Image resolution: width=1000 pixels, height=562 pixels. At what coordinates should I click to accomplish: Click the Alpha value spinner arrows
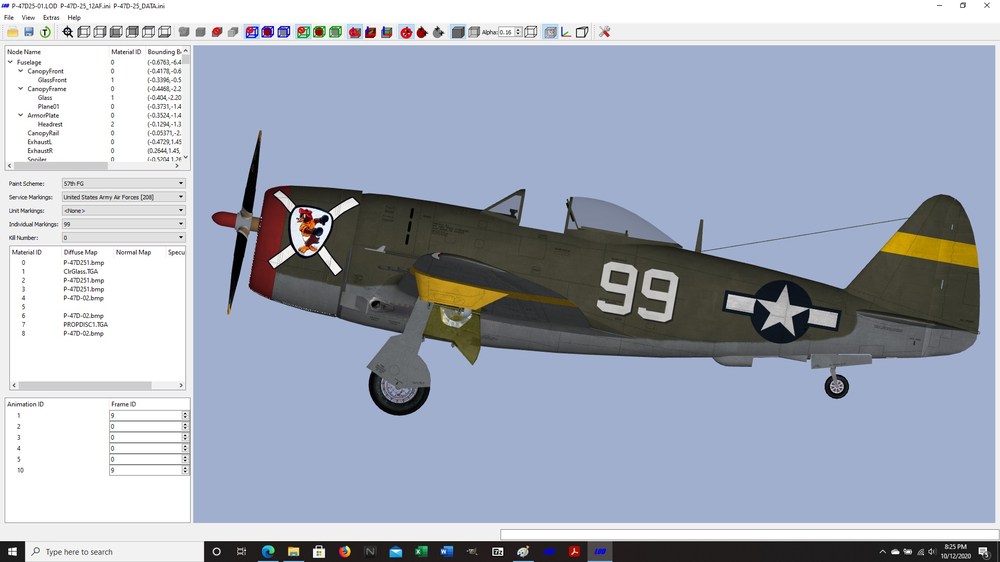(518, 32)
